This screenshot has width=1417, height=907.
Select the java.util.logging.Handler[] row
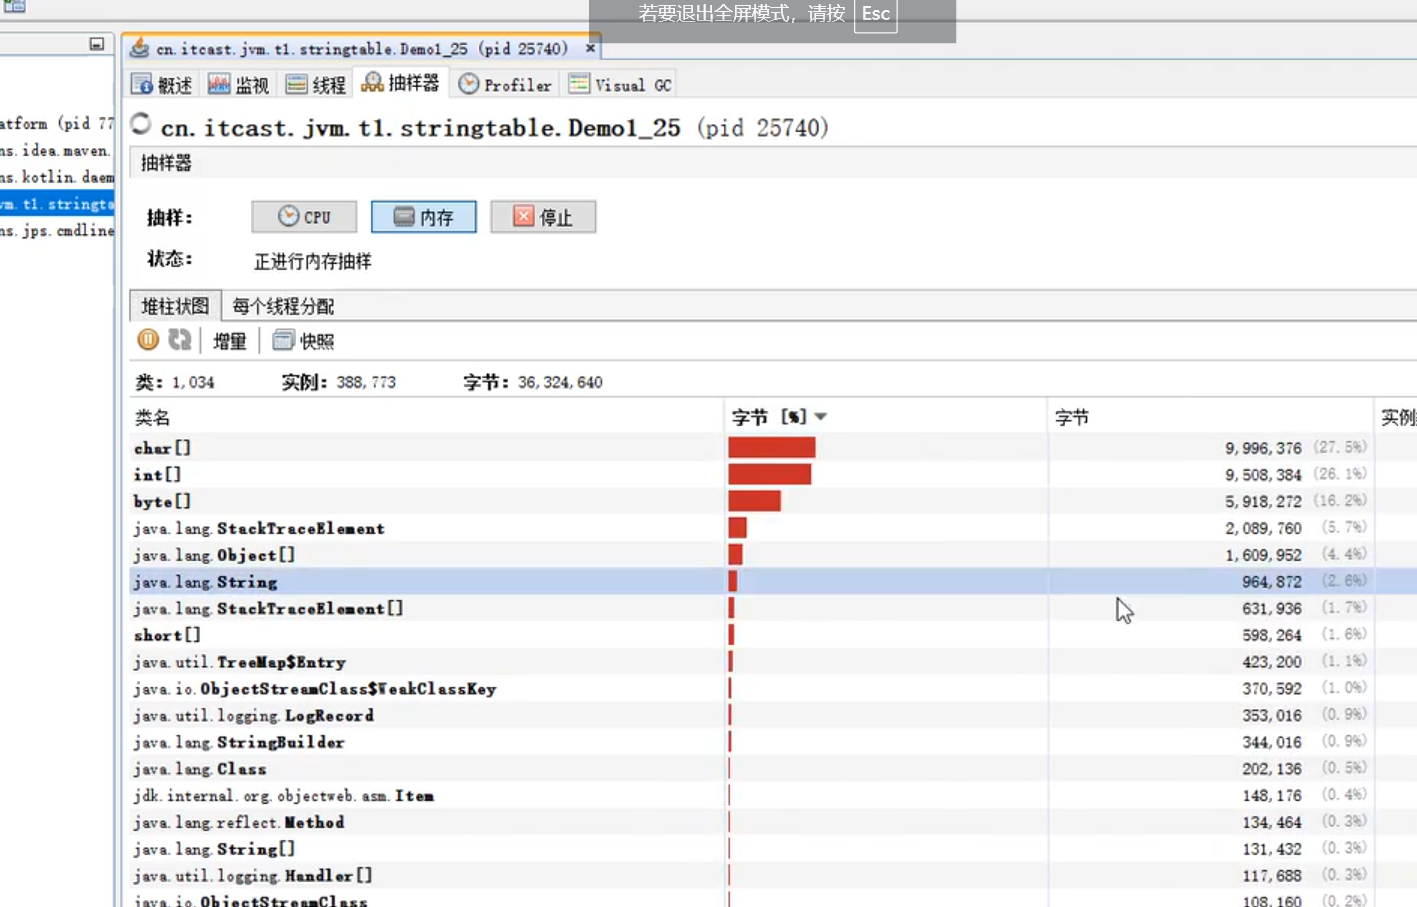point(773,876)
